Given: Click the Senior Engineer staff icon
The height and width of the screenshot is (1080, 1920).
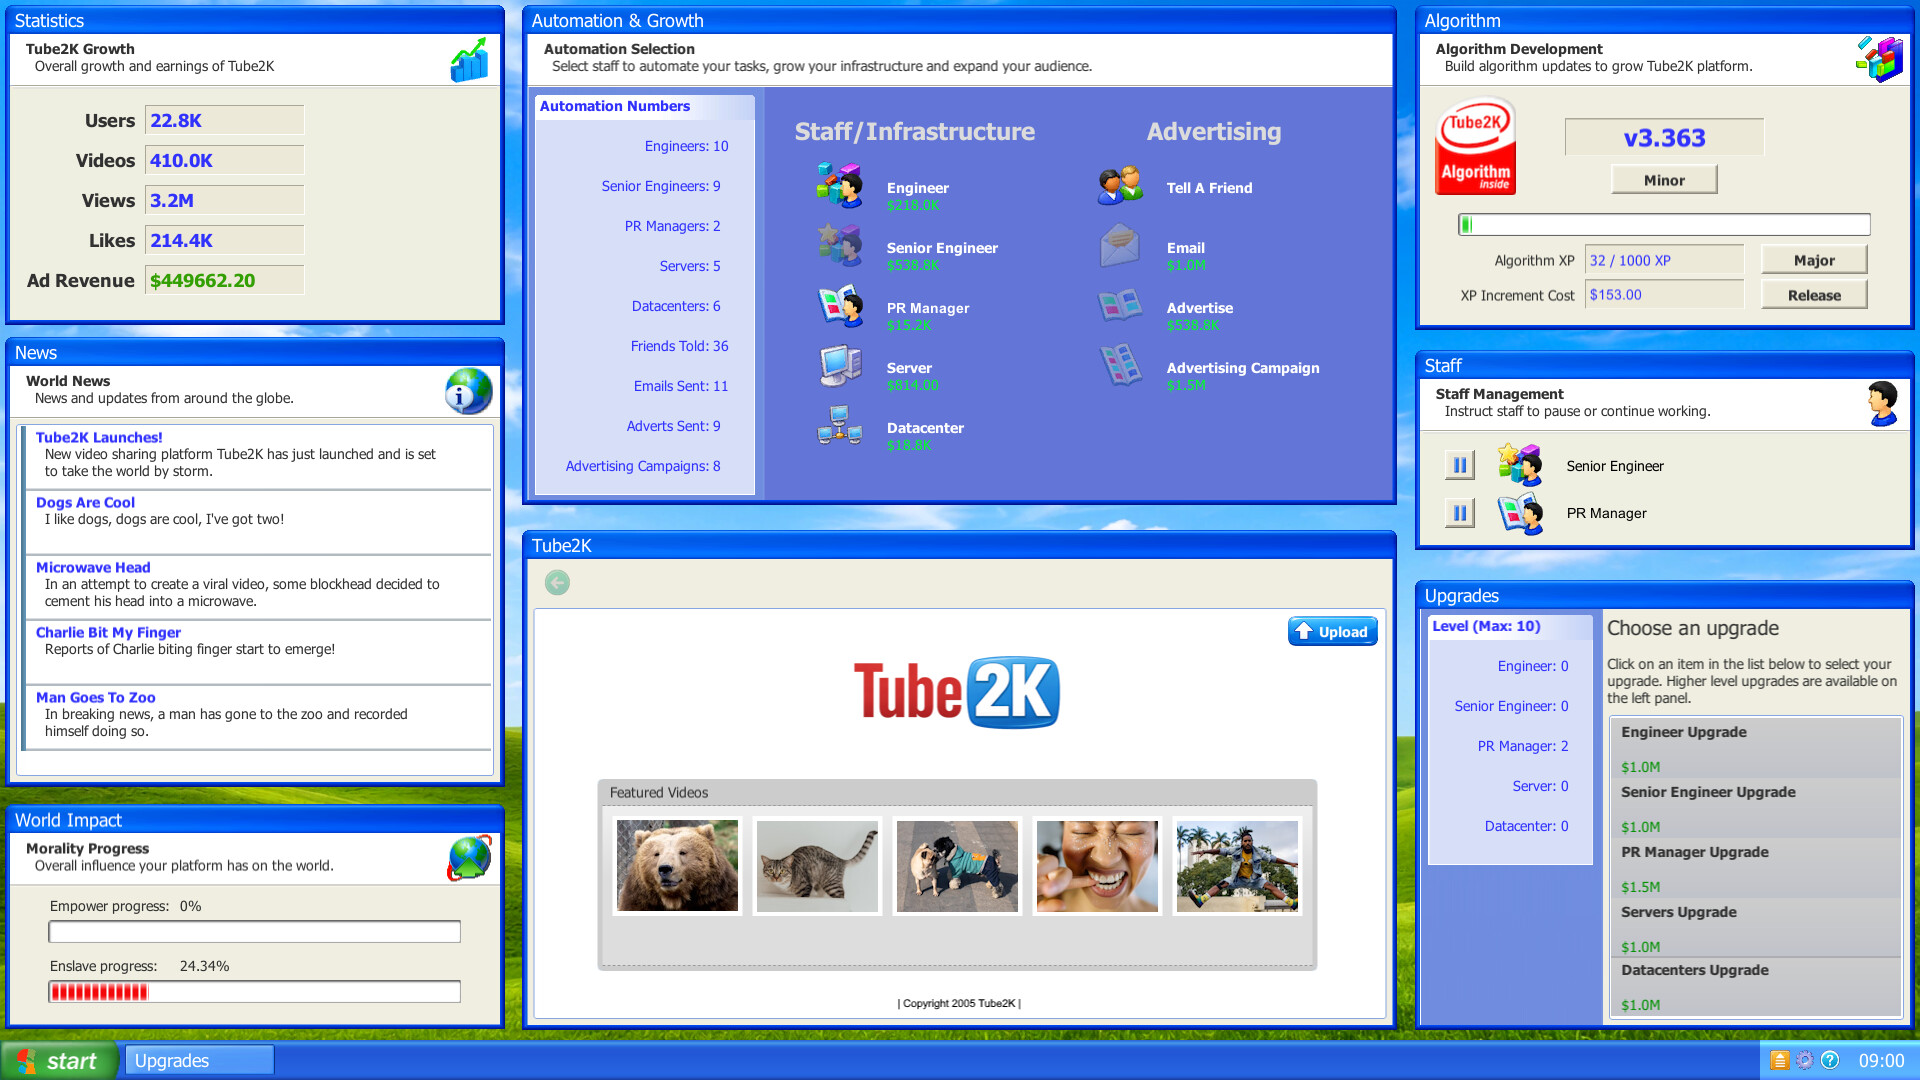Looking at the screenshot, I should 840,245.
